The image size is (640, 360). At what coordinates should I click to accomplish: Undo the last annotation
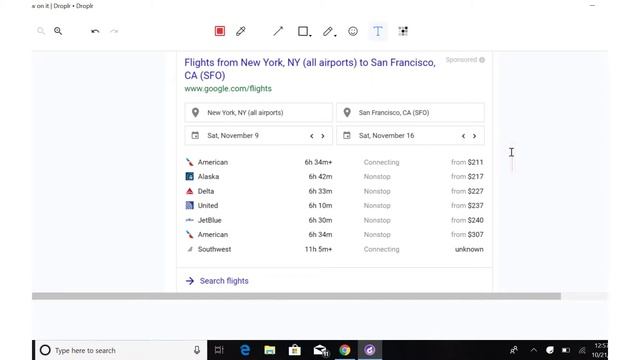[95, 31]
